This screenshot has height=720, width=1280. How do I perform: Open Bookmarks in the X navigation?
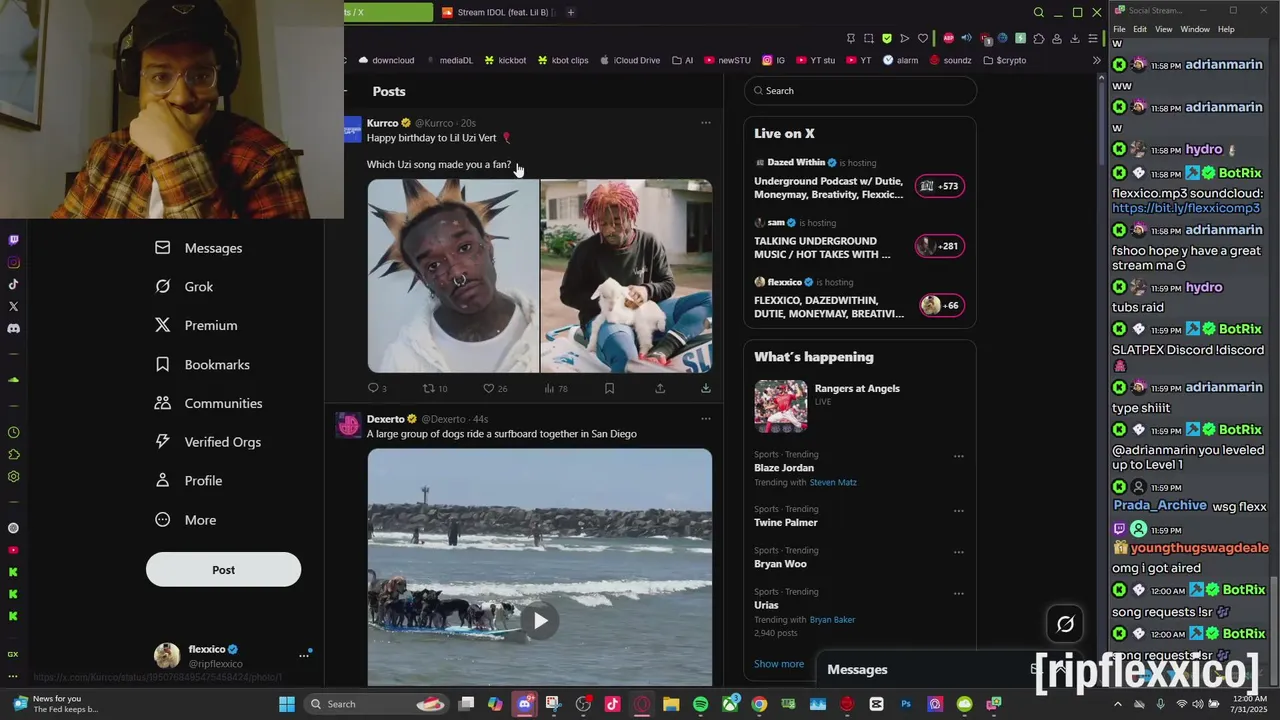202,365
